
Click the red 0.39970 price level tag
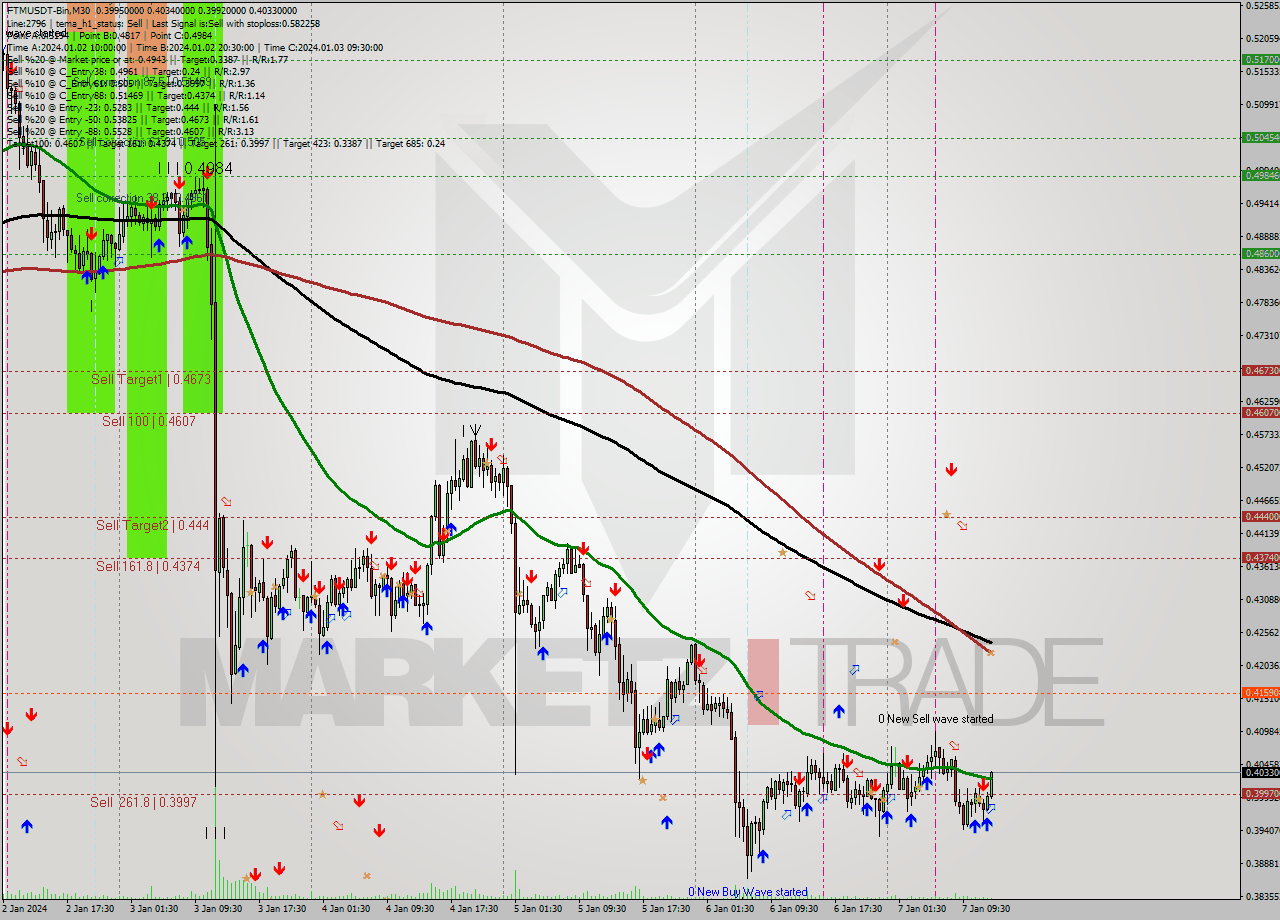tap(1260, 793)
